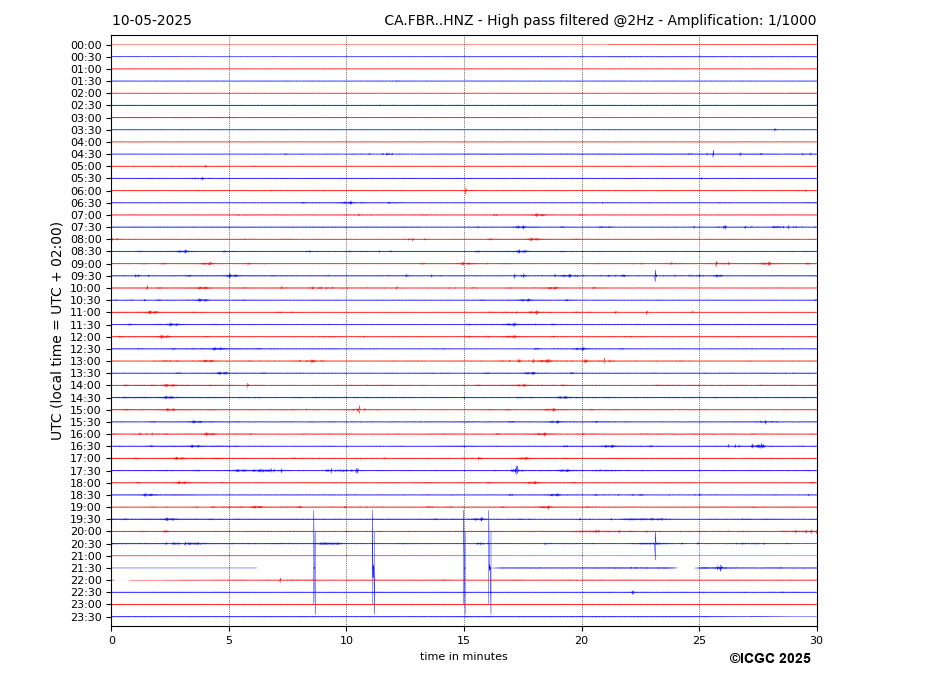Select the 16:30 row label
This screenshot has height=696, width=927.
coord(86,446)
